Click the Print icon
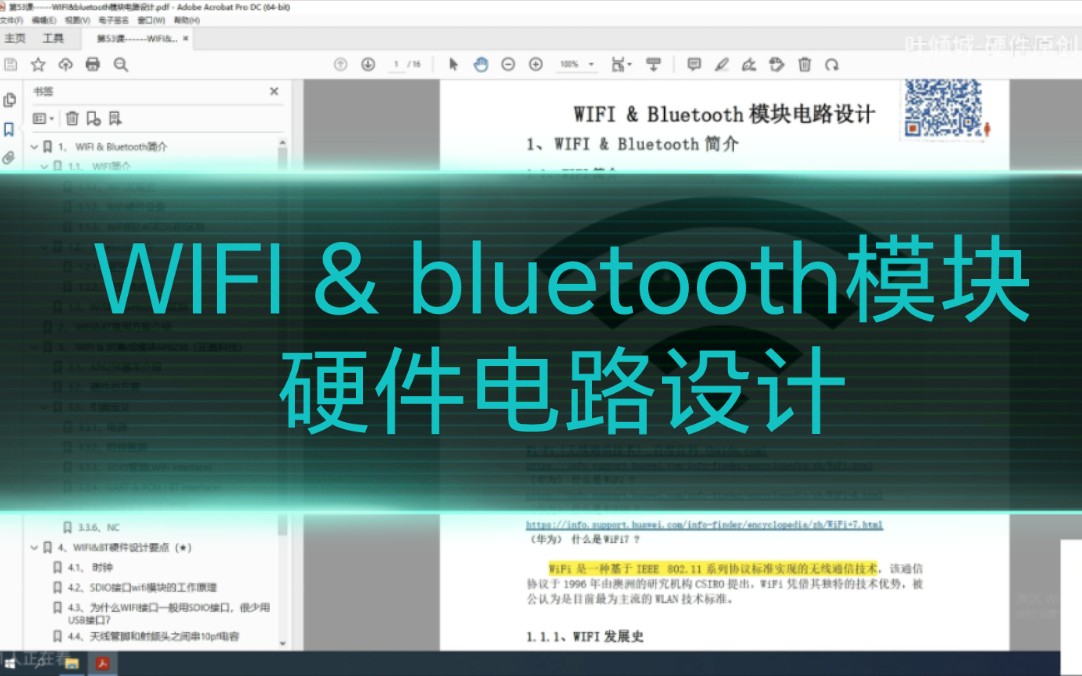 (92, 64)
